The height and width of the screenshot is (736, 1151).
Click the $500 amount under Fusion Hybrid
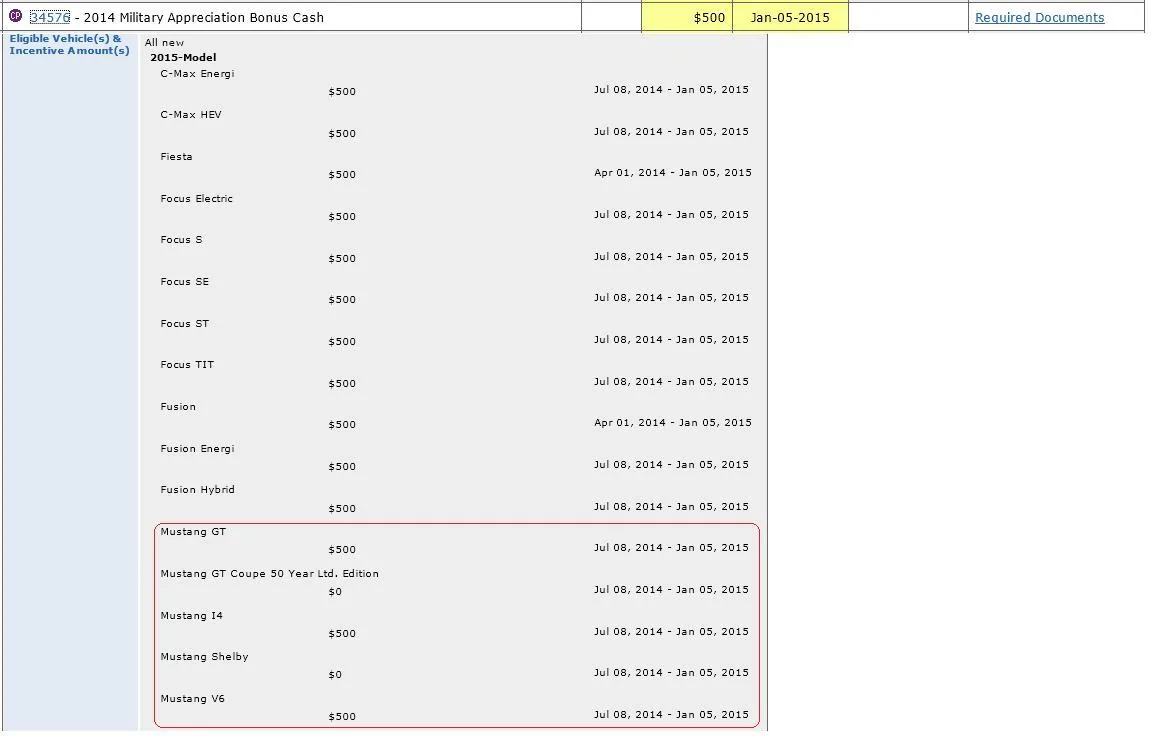coord(343,509)
